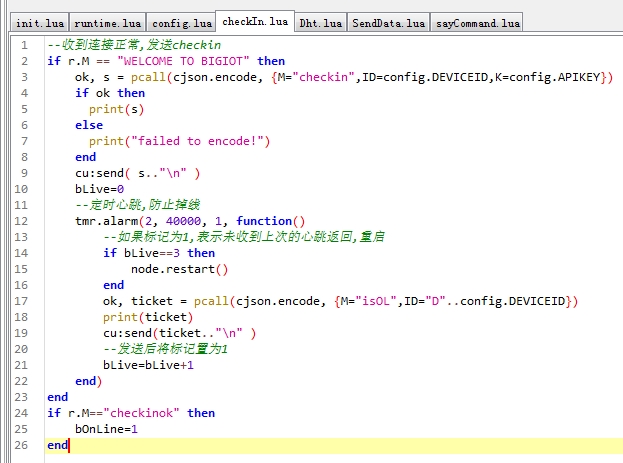Click "config.DEVICEID" on line 17
This screenshot has height=463, width=623.
[x=513, y=301]
